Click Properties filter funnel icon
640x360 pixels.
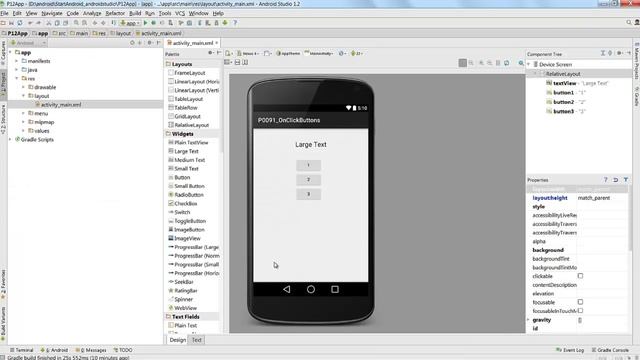626,180
